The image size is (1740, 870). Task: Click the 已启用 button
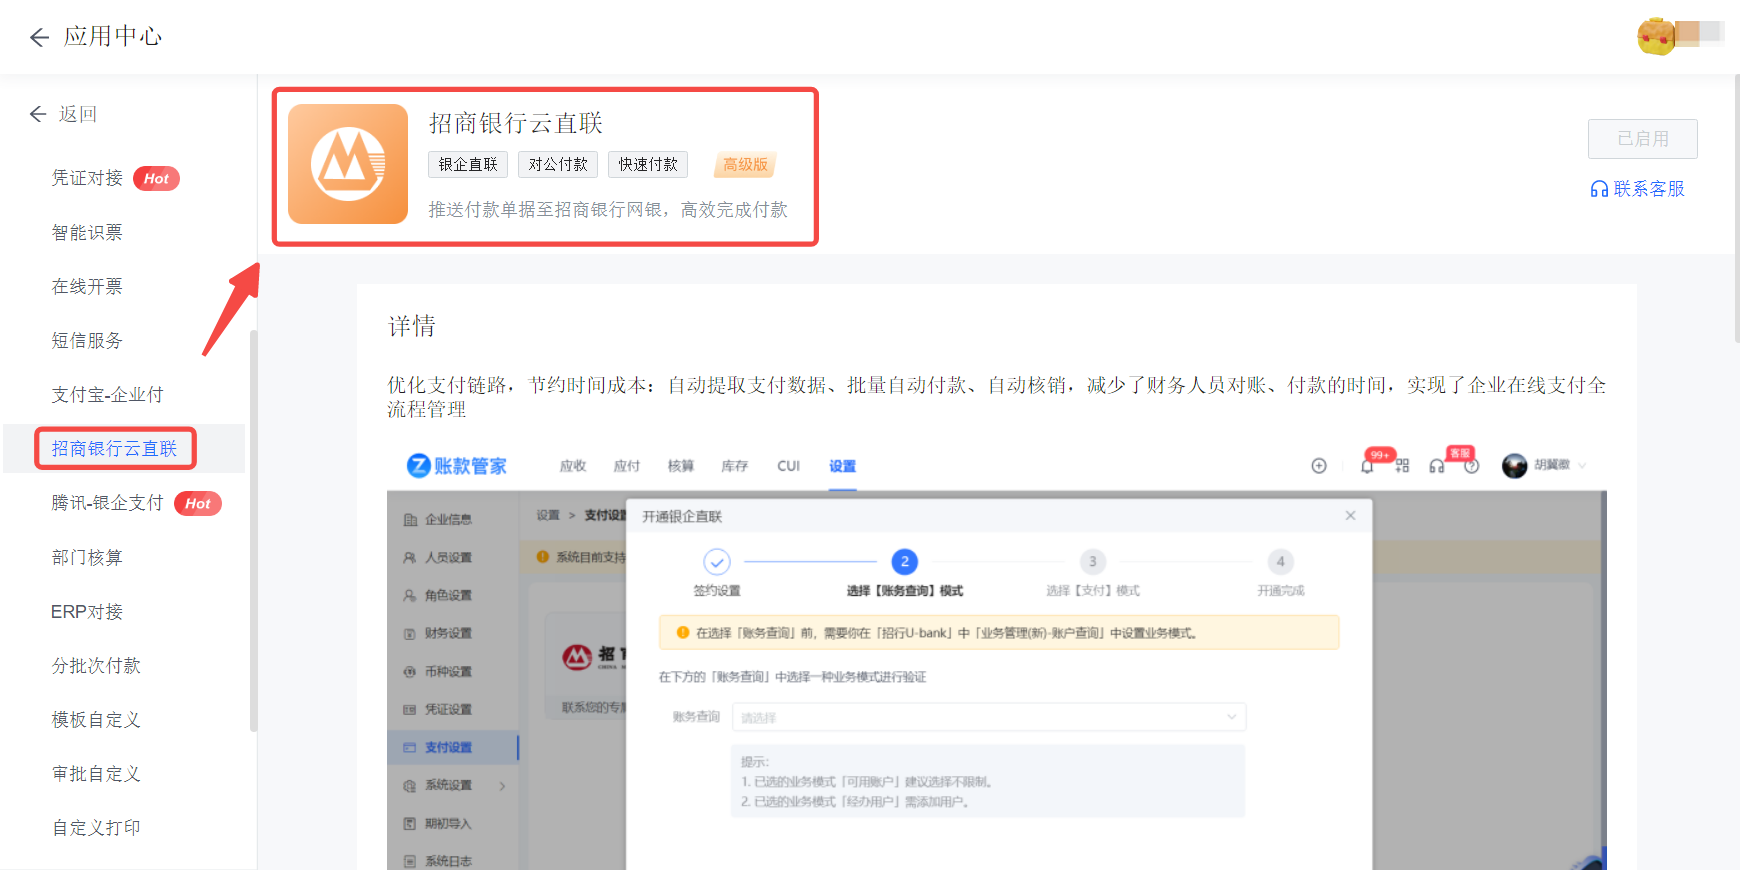[1642, 139]
